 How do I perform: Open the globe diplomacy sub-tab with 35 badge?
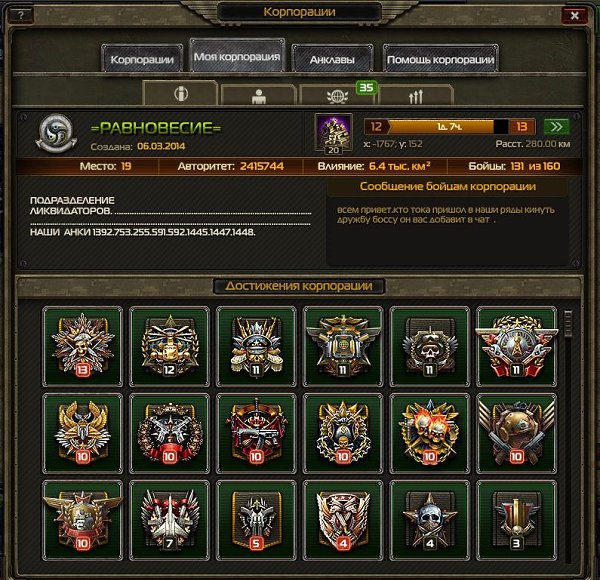pyautogui.click(x=338, y=95)
